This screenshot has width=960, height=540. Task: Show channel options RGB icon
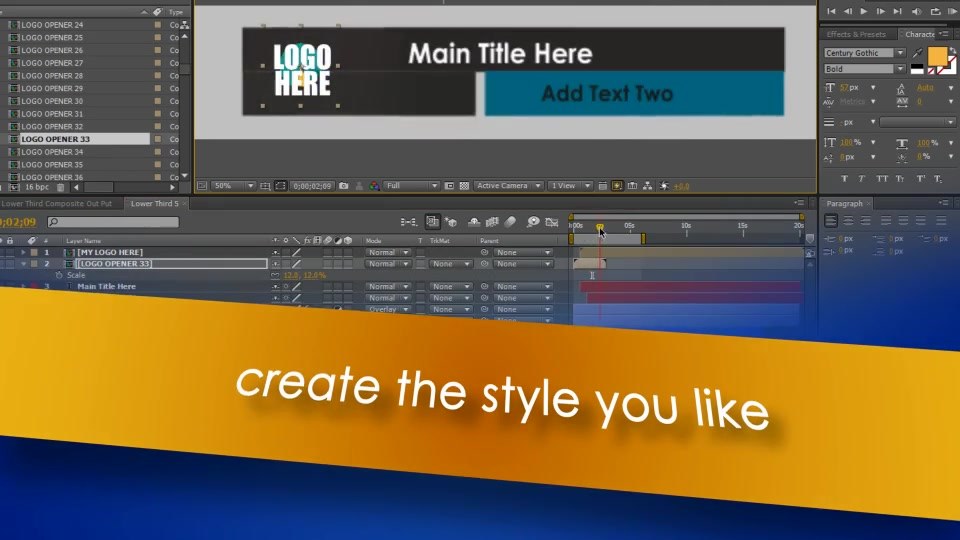click(374, 186)
